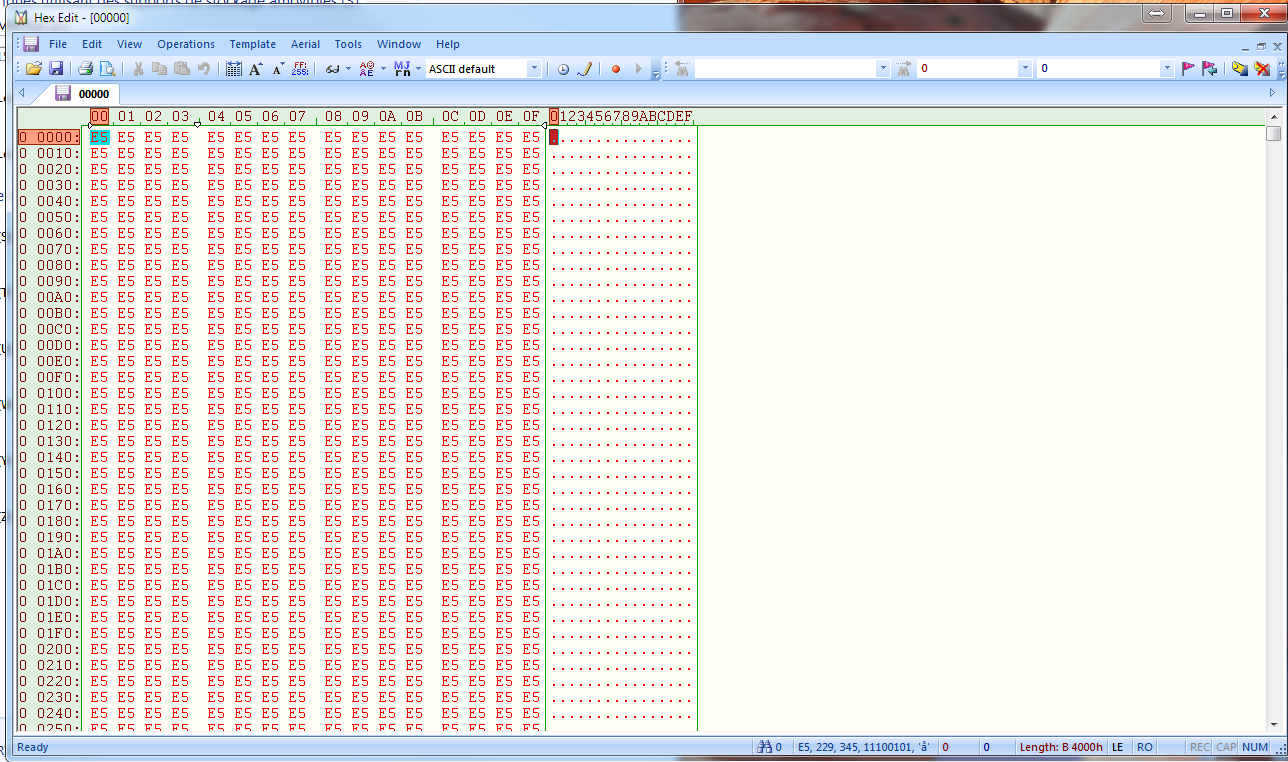This screenshot has width=1288, height=762.
Task: Click the Length: B 4000h status pane
Action: 1061,747
